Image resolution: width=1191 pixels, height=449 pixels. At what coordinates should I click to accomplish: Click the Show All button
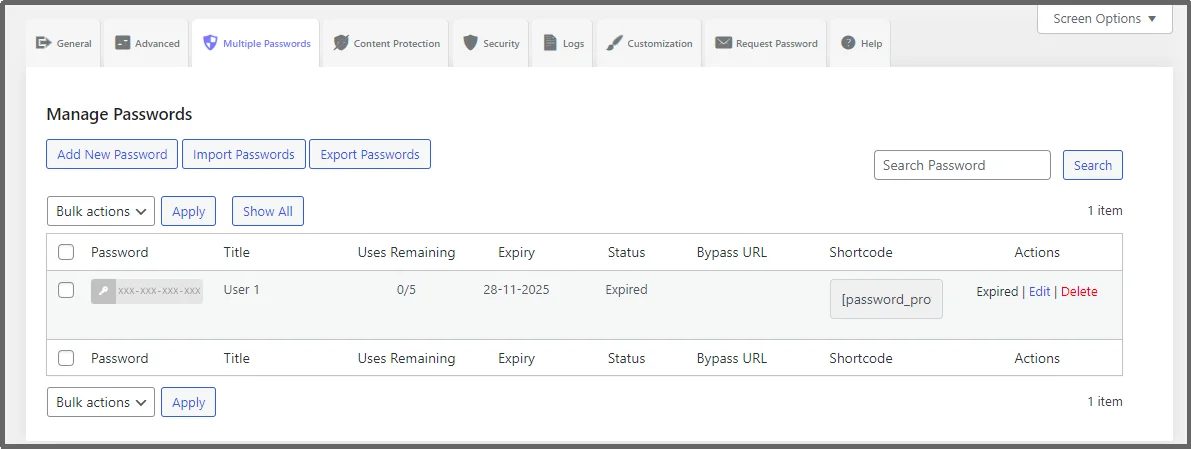[268, 211]
